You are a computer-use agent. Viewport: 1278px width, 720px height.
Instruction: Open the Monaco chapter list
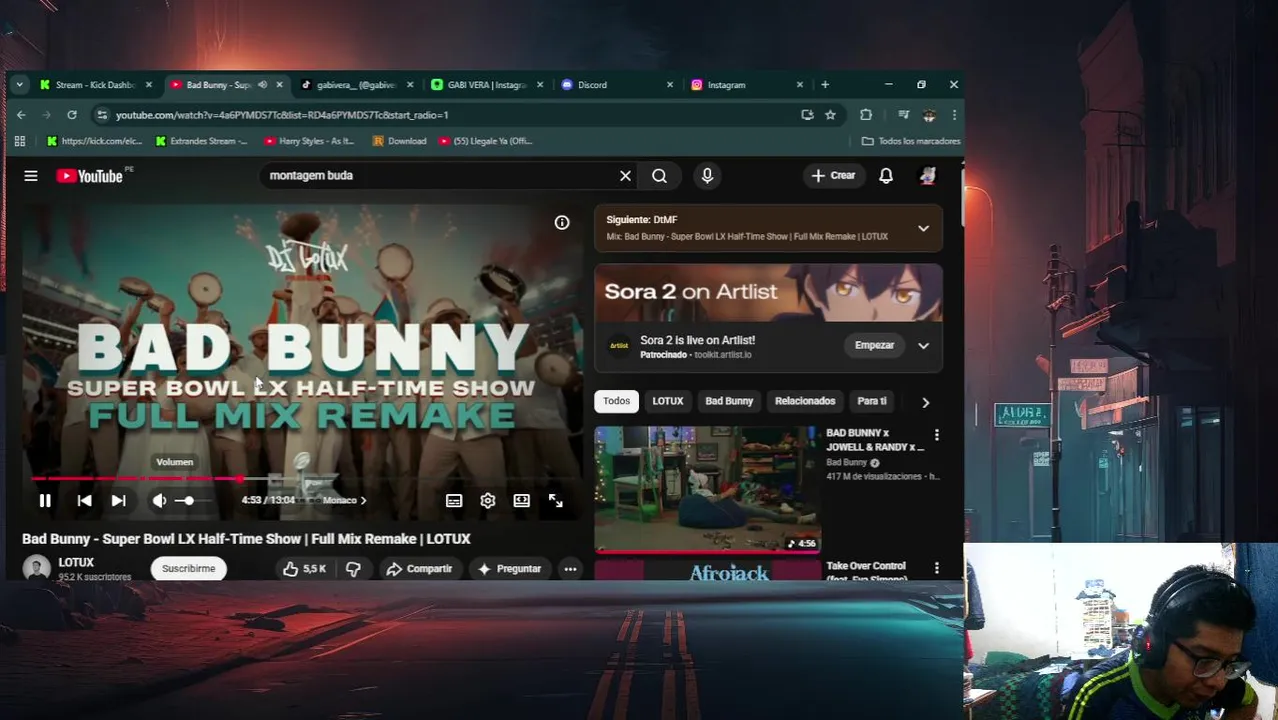[344, 500]
